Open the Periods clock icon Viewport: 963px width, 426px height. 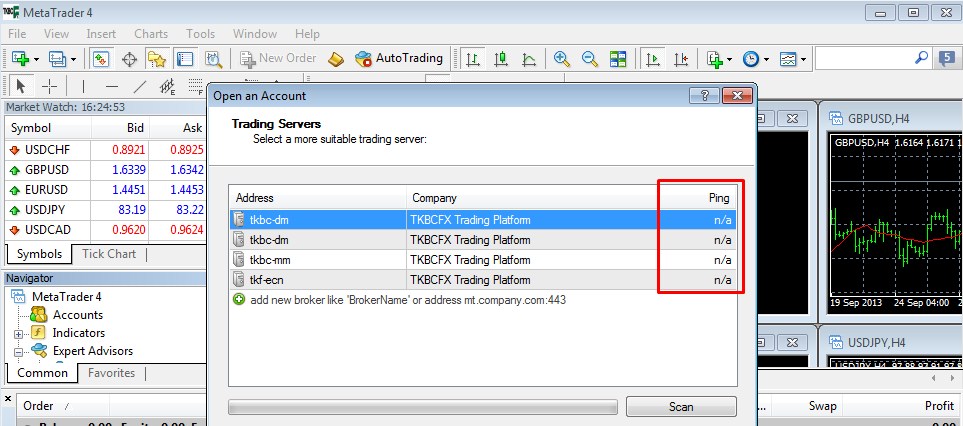[x=751, y=59]
